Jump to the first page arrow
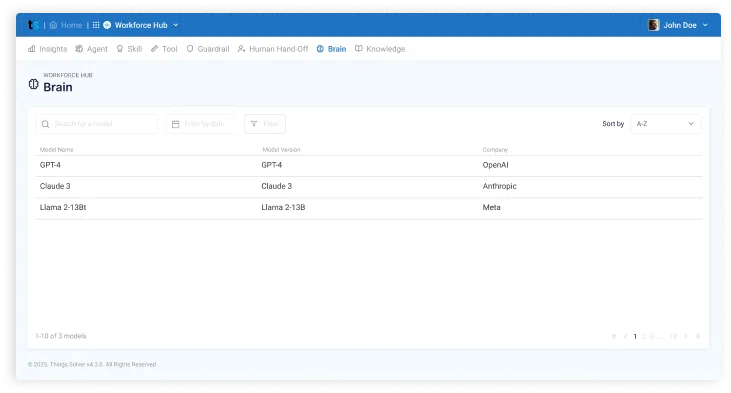The height and width of the screenshot is (393, 731). click(x=614, y=336)
